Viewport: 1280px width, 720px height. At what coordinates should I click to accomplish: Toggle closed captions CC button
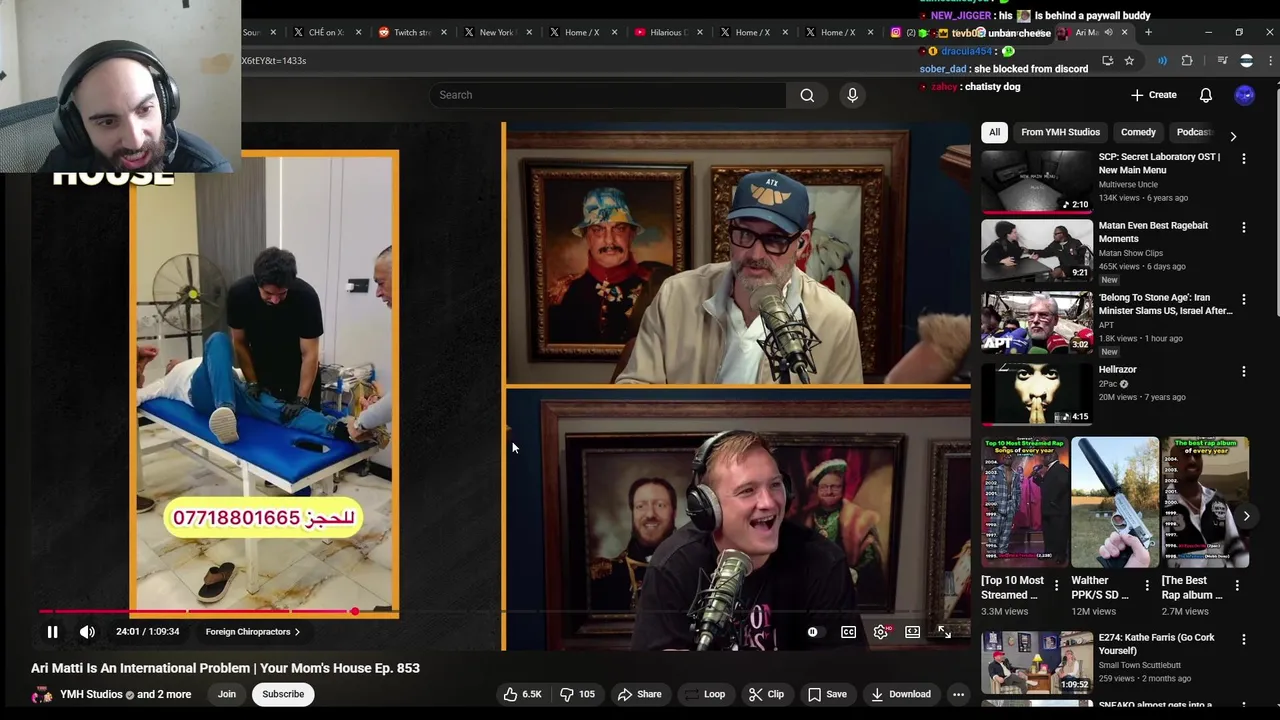(848, 632)
